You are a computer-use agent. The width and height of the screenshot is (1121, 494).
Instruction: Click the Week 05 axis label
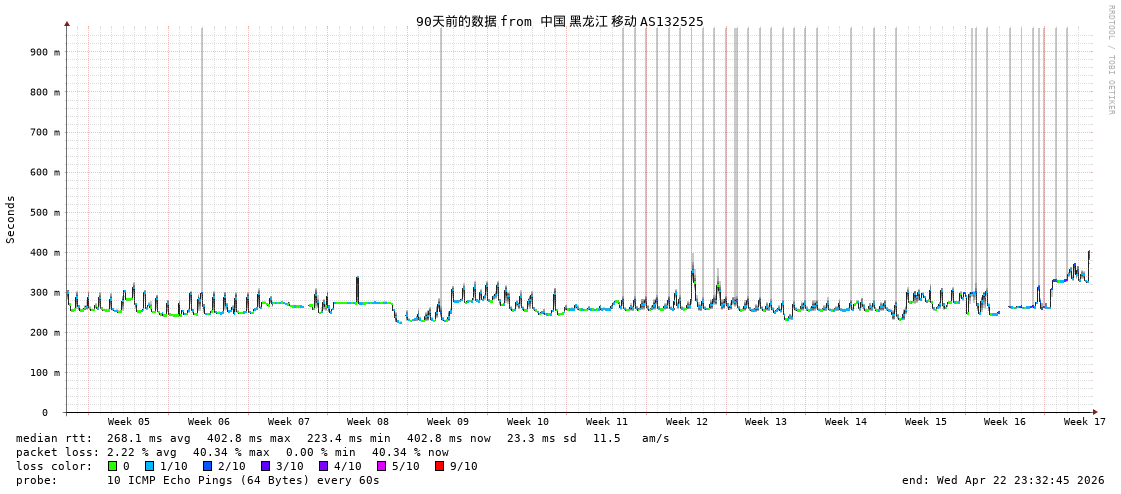129,422
